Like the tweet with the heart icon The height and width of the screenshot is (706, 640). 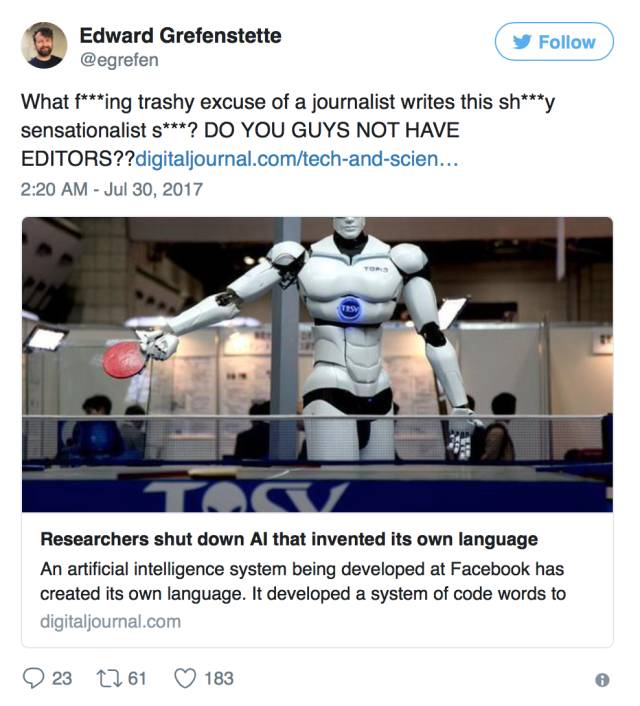(185, 679)
